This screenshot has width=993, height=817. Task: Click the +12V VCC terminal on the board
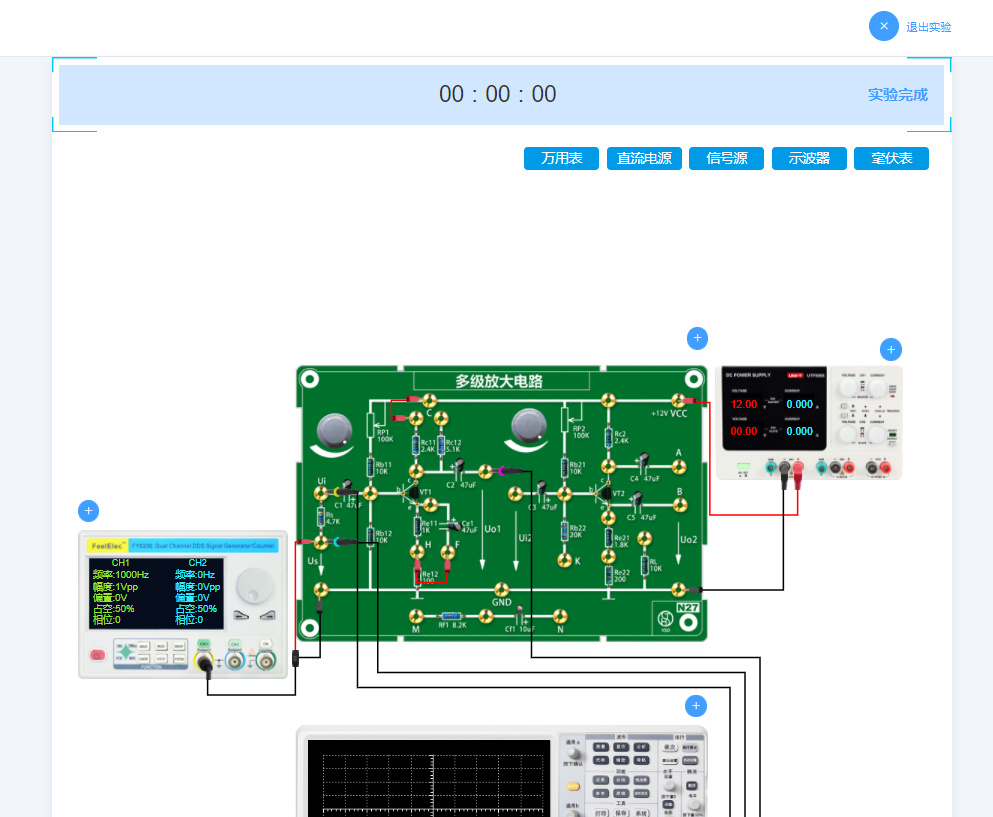coord(678,400)
